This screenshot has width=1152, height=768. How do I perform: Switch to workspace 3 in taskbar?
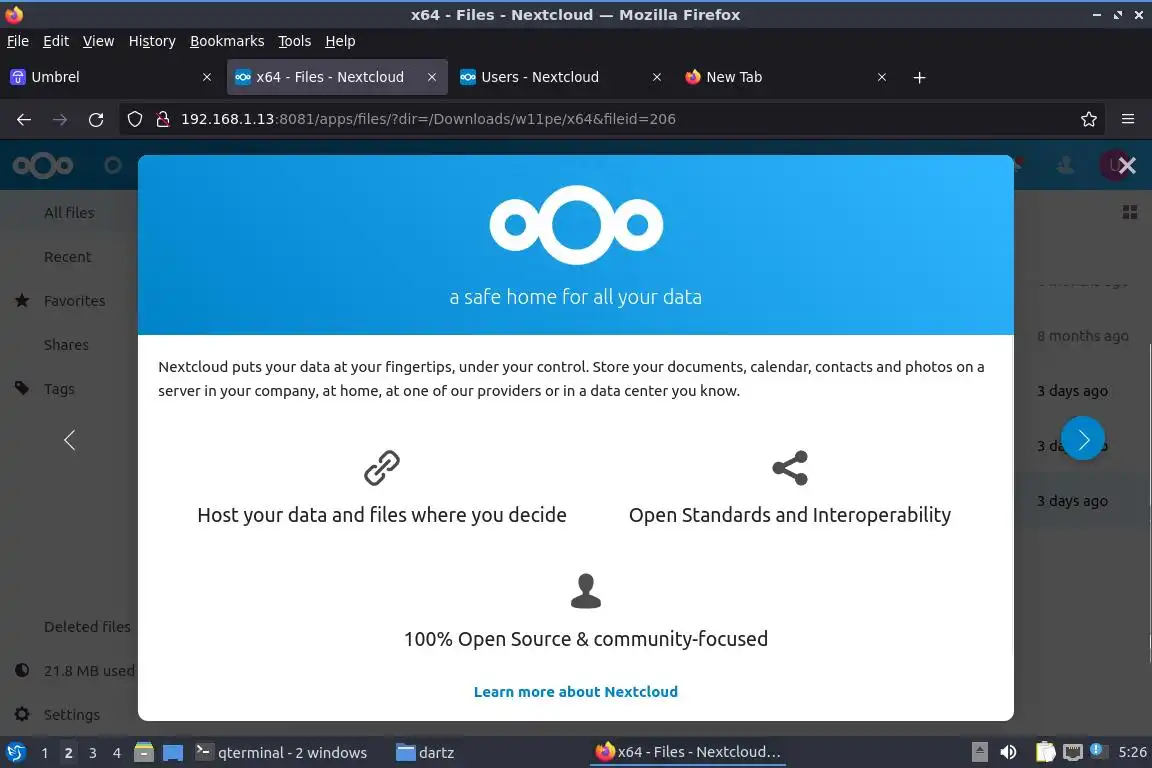click(93, 753)
